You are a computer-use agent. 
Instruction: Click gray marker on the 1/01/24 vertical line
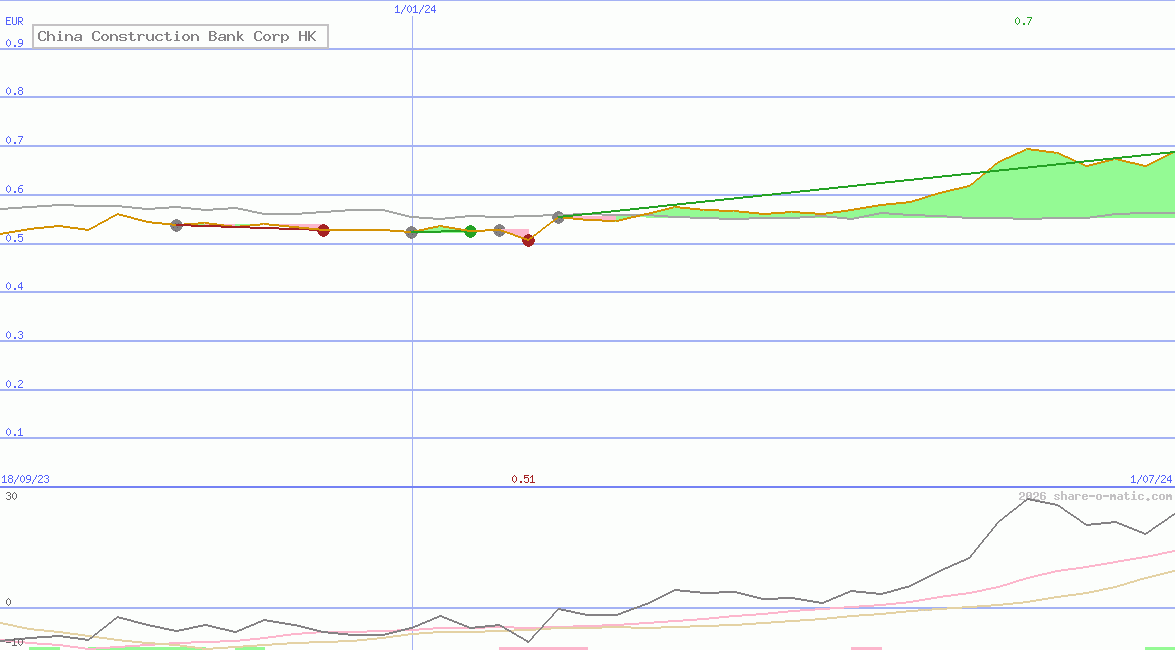pos(411,232)
